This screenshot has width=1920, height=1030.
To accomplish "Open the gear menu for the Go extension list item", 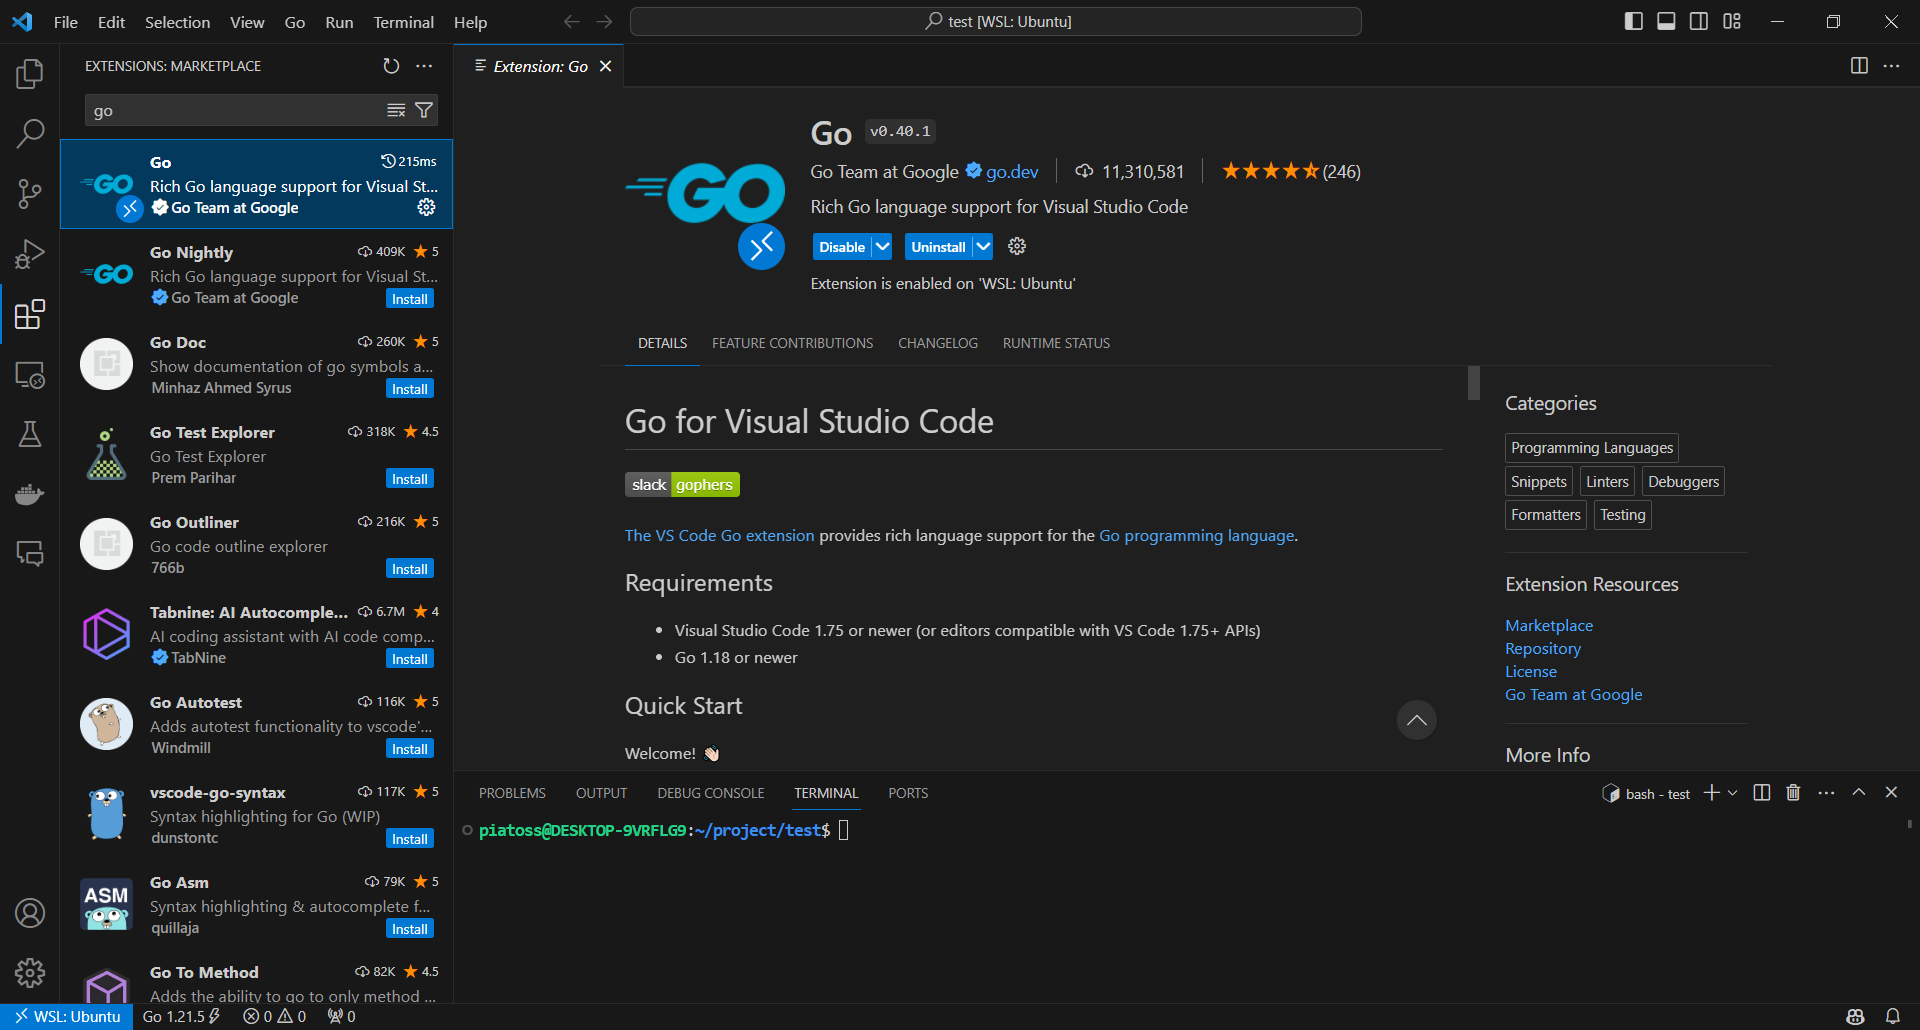I will coord(426,207).
